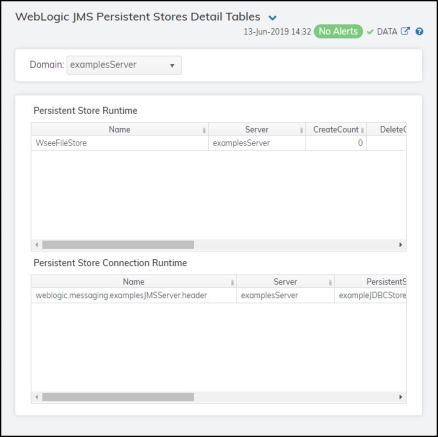This screenshot has height=437, width=438.
Task: Expand the title dropdown chevron
Action: point(272,18)
